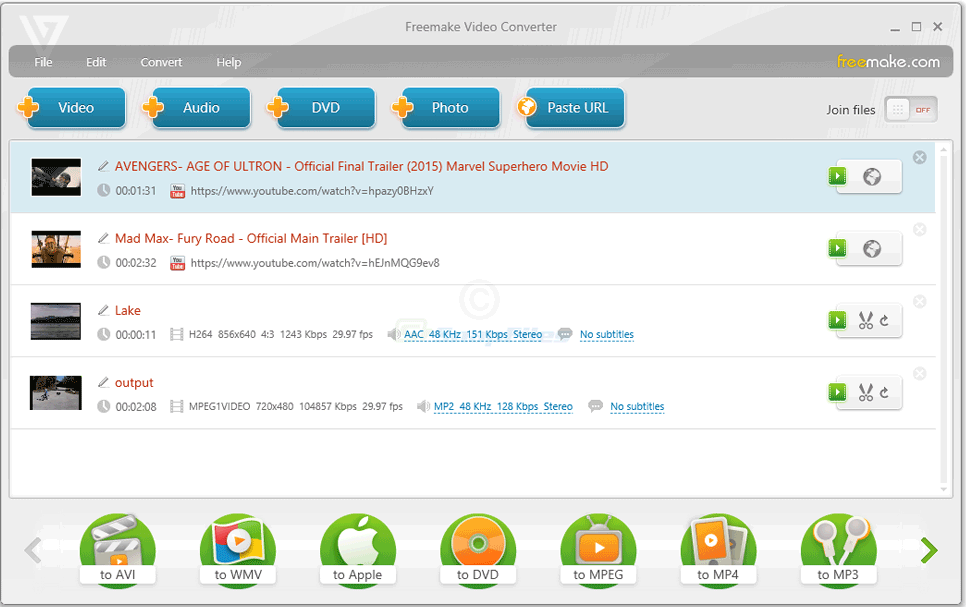Remove the AVENGERS item from list
The height and width of the screenshot is (607, 966).
pos(920,157)
